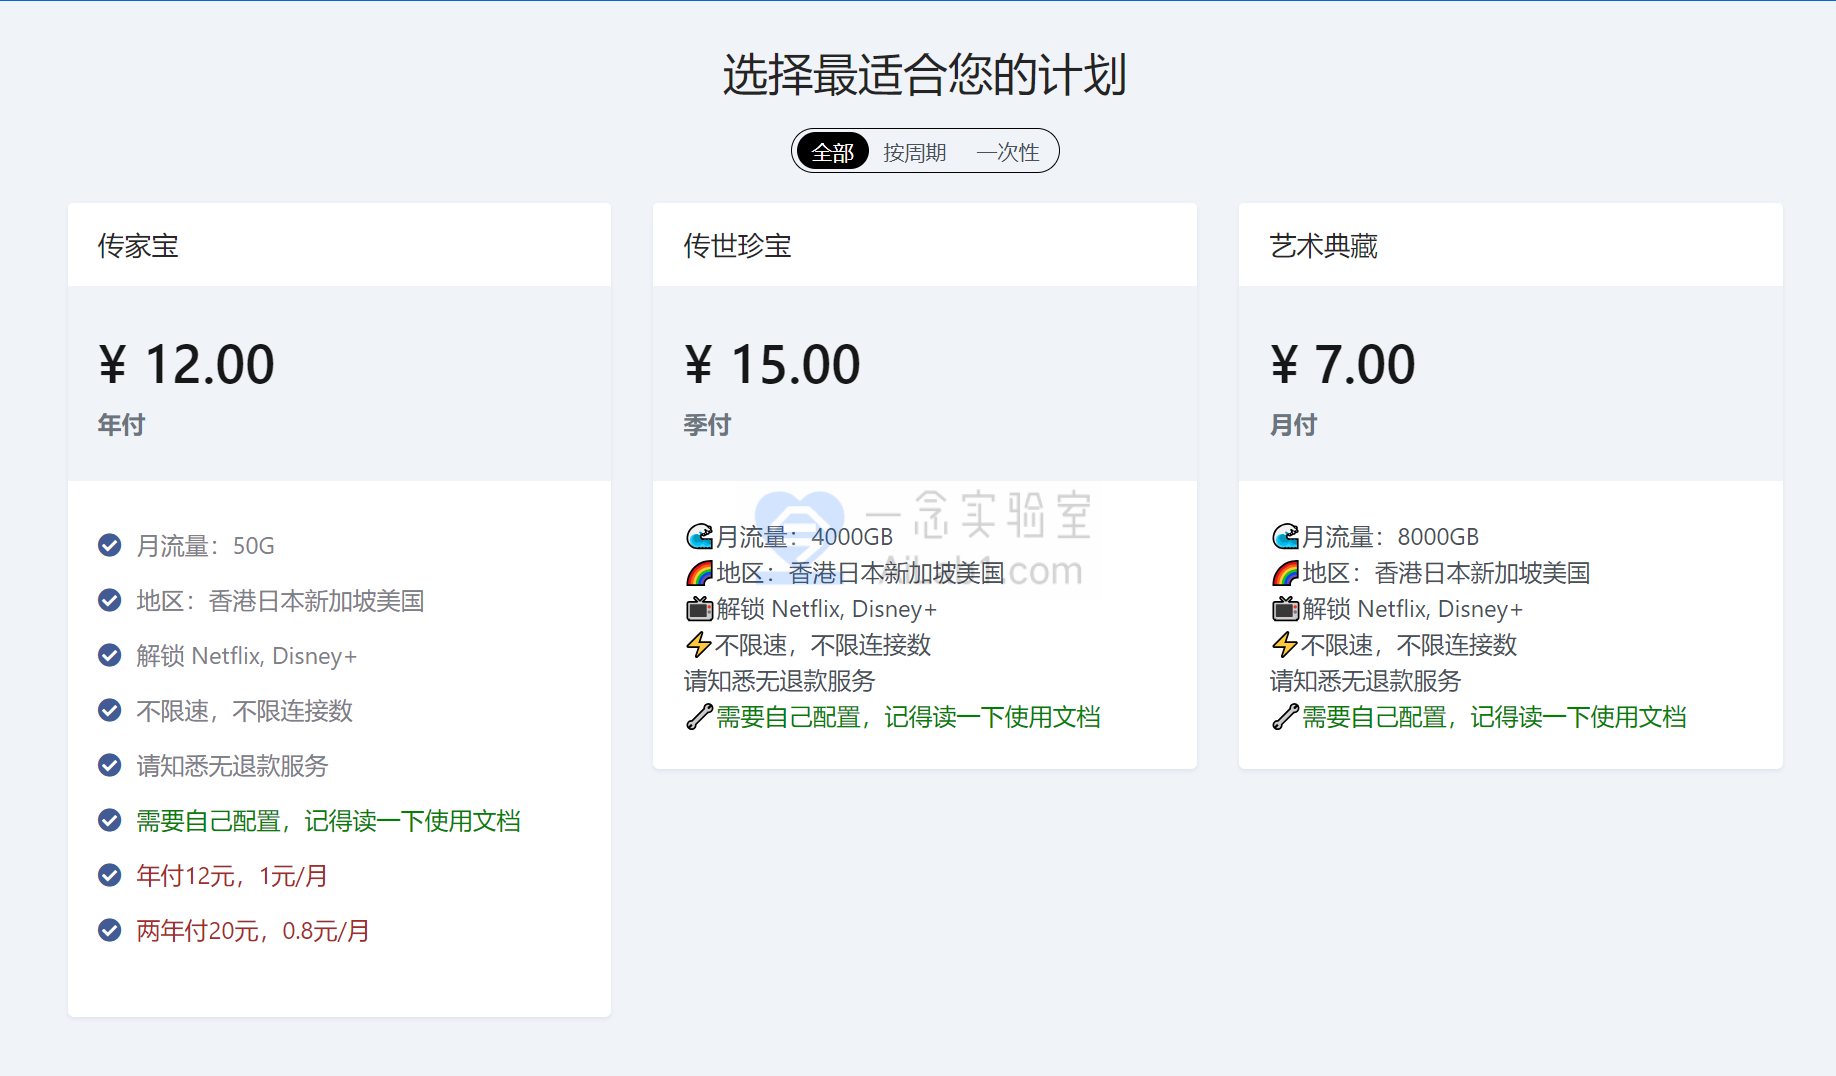This screenshot has height=1076, width=1836.
Task: Click the 选择最适合您的计划 heading
Action: coord(925,75)
